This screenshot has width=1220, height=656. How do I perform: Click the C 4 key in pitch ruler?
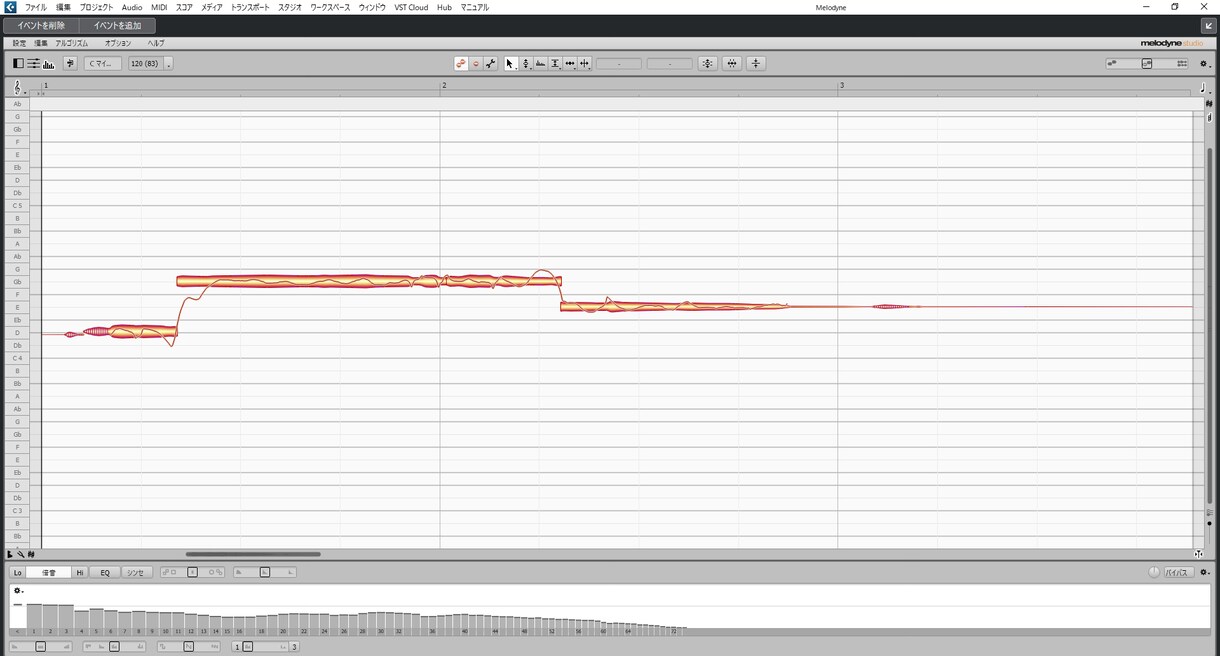(17, 358)
